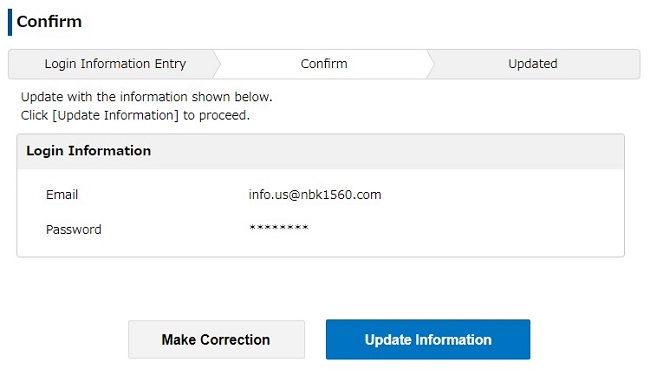
Task: Click bracketed [Update Information] text in instructions
Action: coord(115,115)
